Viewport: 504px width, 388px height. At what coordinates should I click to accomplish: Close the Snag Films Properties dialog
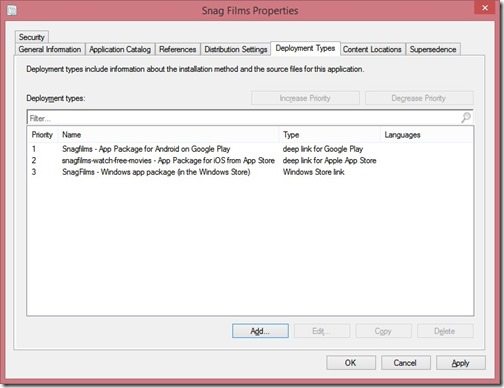pos(485,8)
